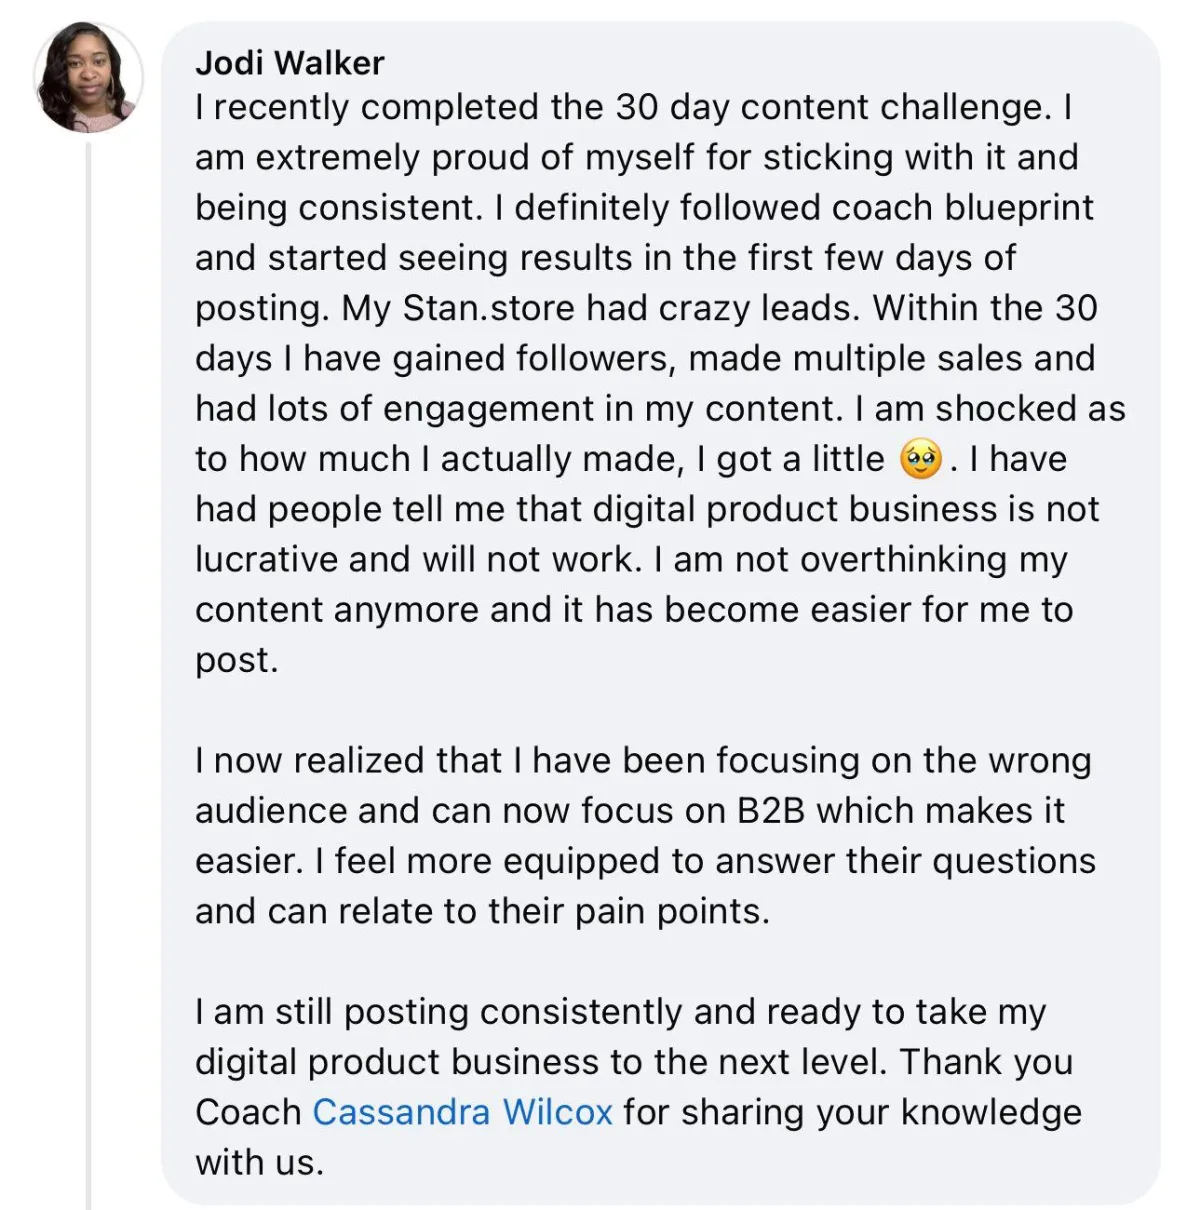Click the 'with us.' ending line
The width and height of the screenshot is (1200, 1210).
click(260, 1162)
